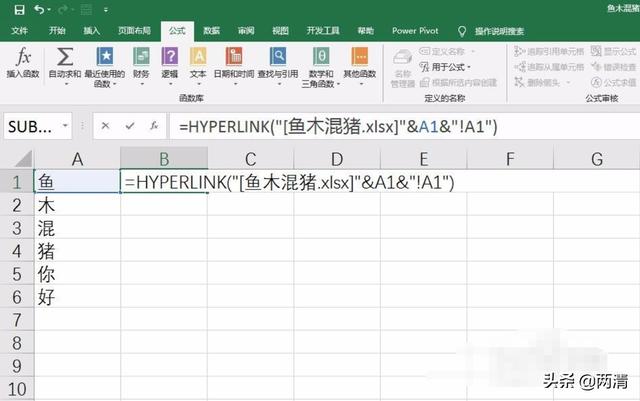
Task: Click inside the formula bar HYPERLINK text
Action: (338, 127)
